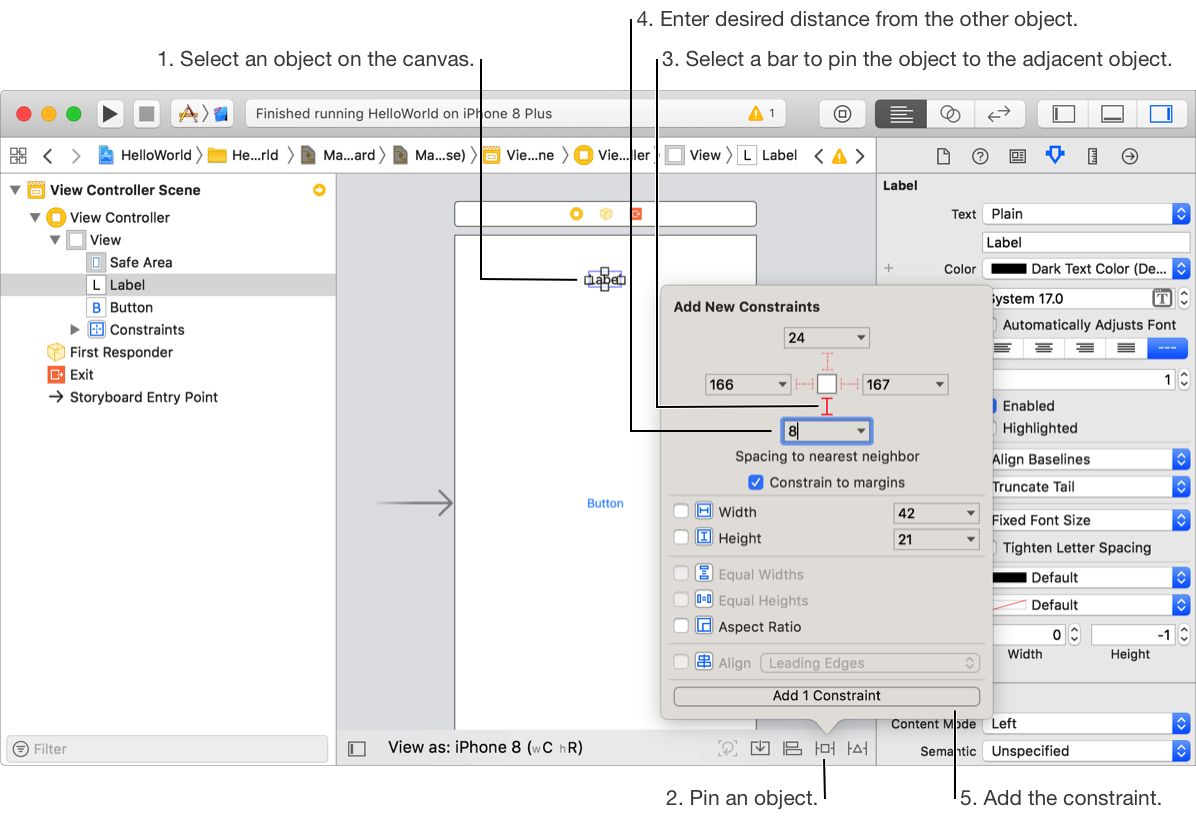Open the Semantic dropdown set to Unspecified
This screenshot has width=1196, height=816.
[1086, 751]
